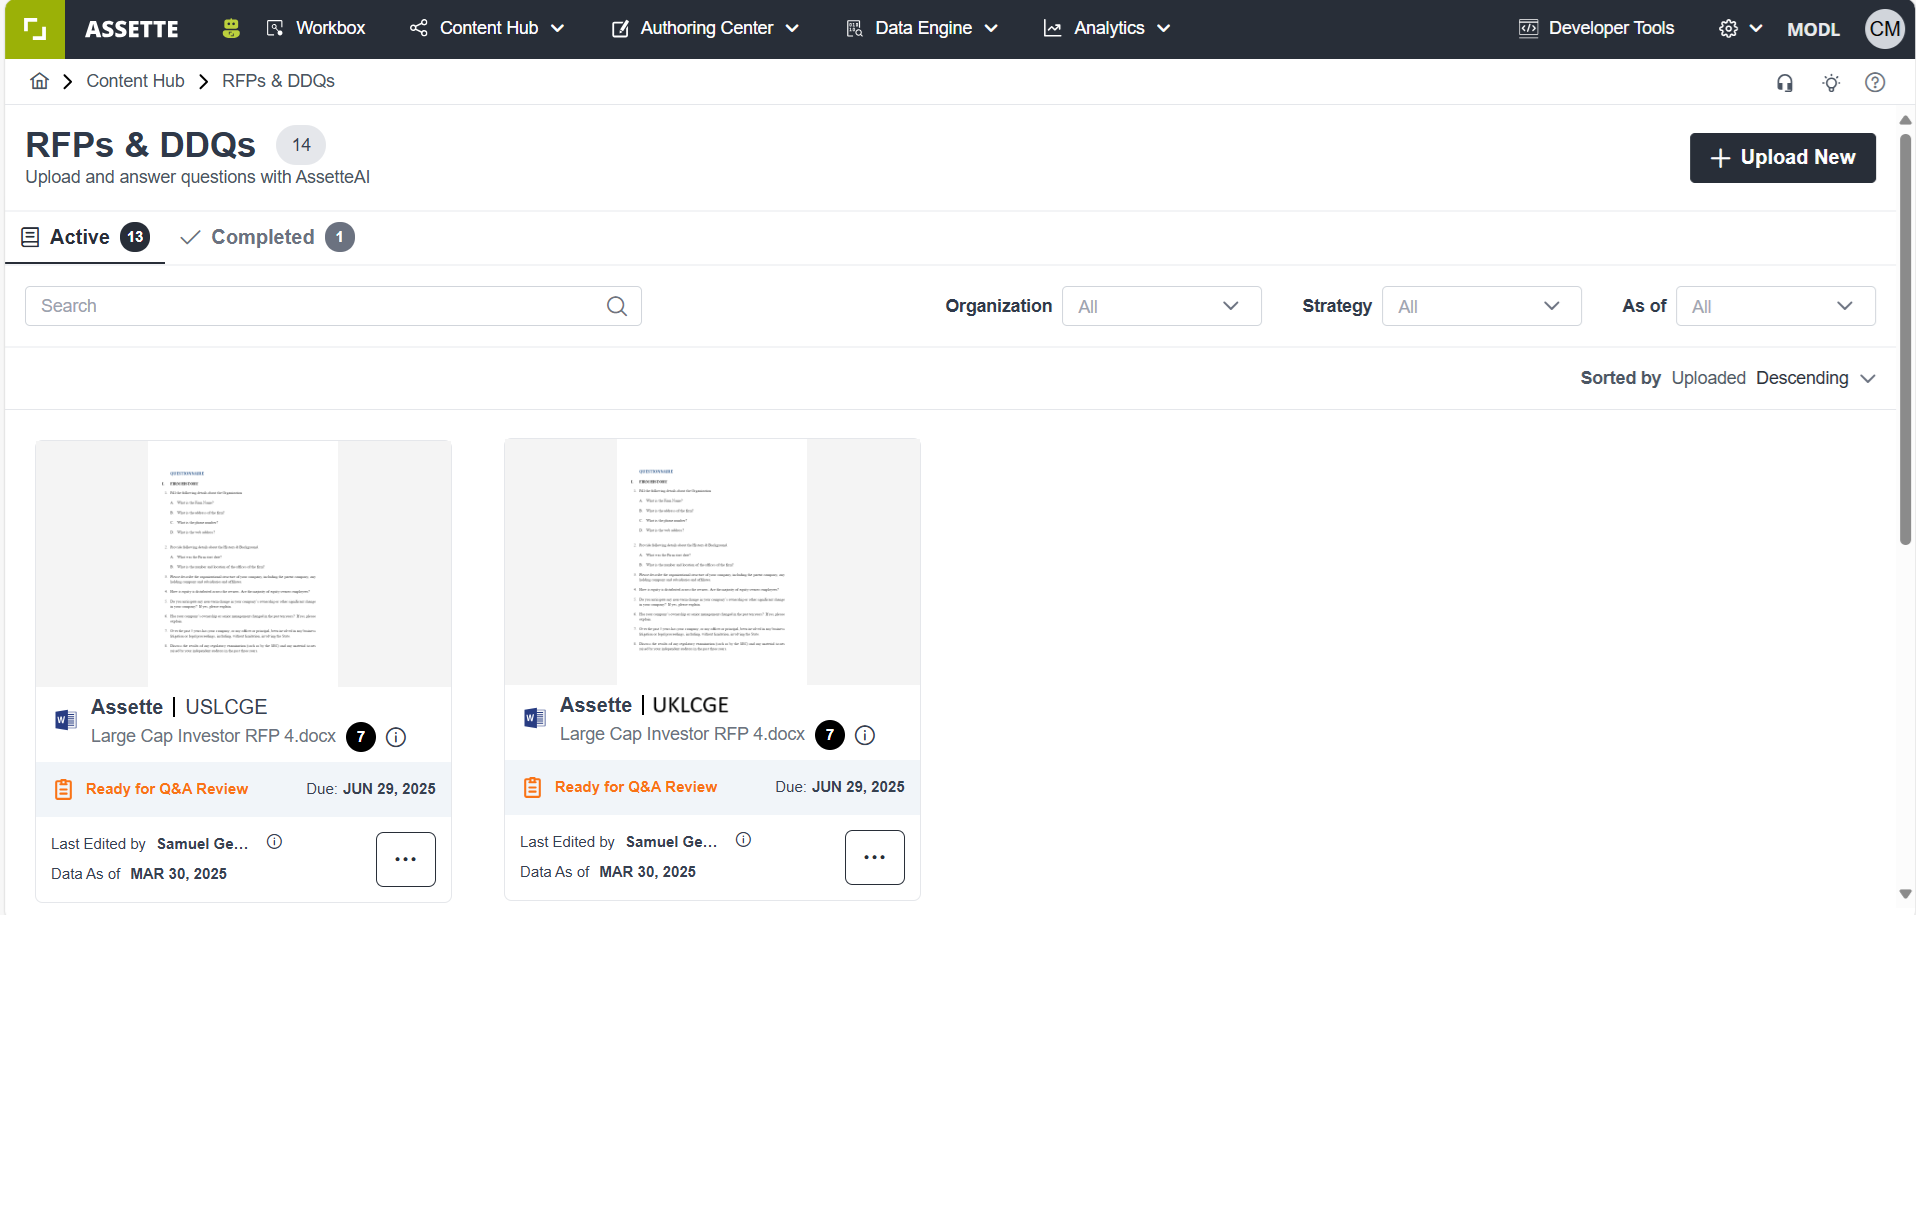
Task: Open the headset support icon
Action: pos(1784,83)
